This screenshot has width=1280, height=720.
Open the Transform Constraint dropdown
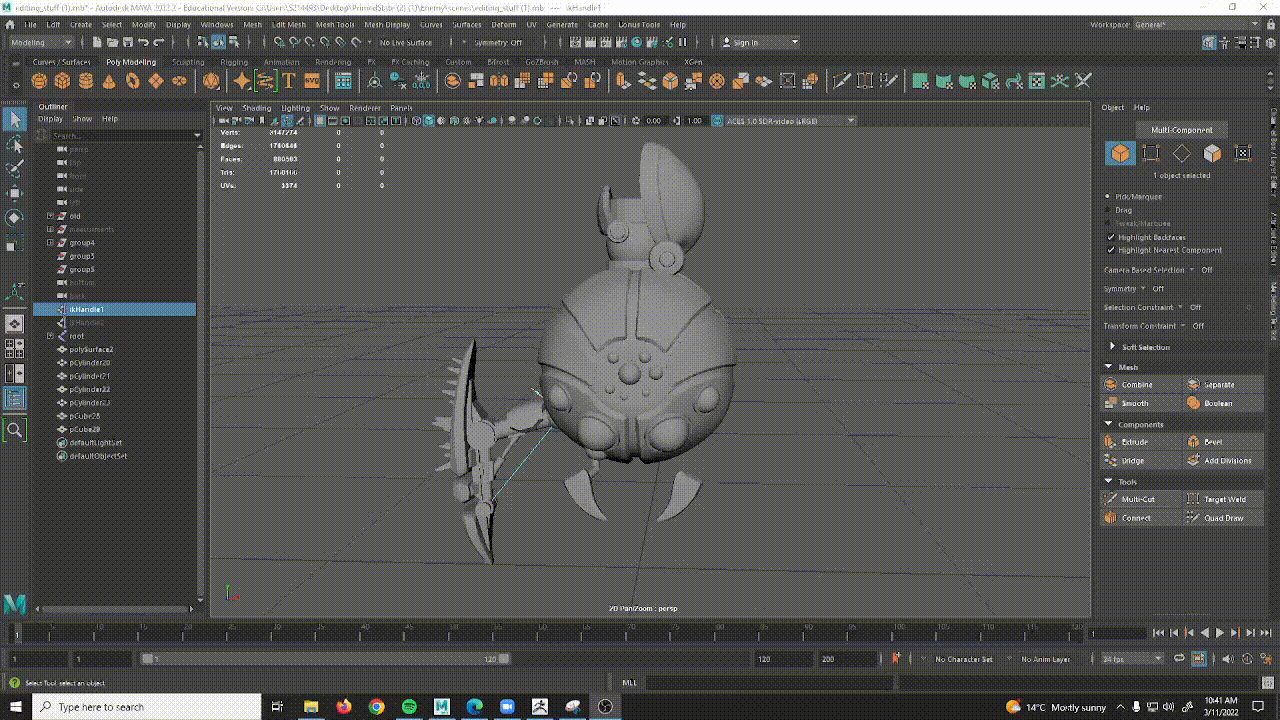[1154, 326]
